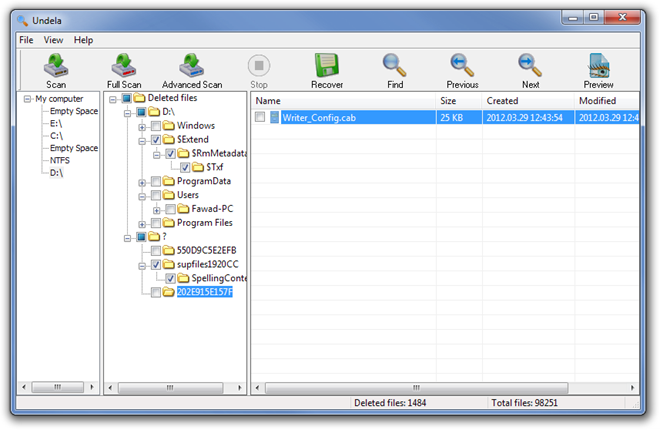Click the Deleted files folder icon
Viewport: 660px width, 430px height.
[139, 98]
